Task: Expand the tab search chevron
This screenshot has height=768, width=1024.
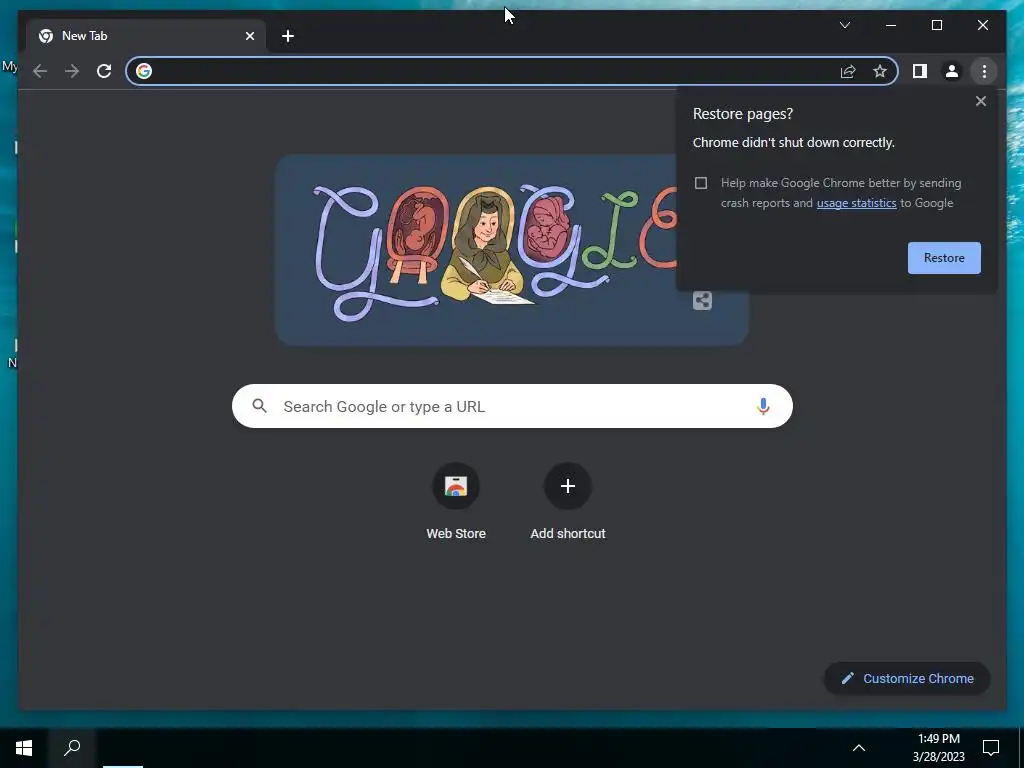Action: point(844,25)
